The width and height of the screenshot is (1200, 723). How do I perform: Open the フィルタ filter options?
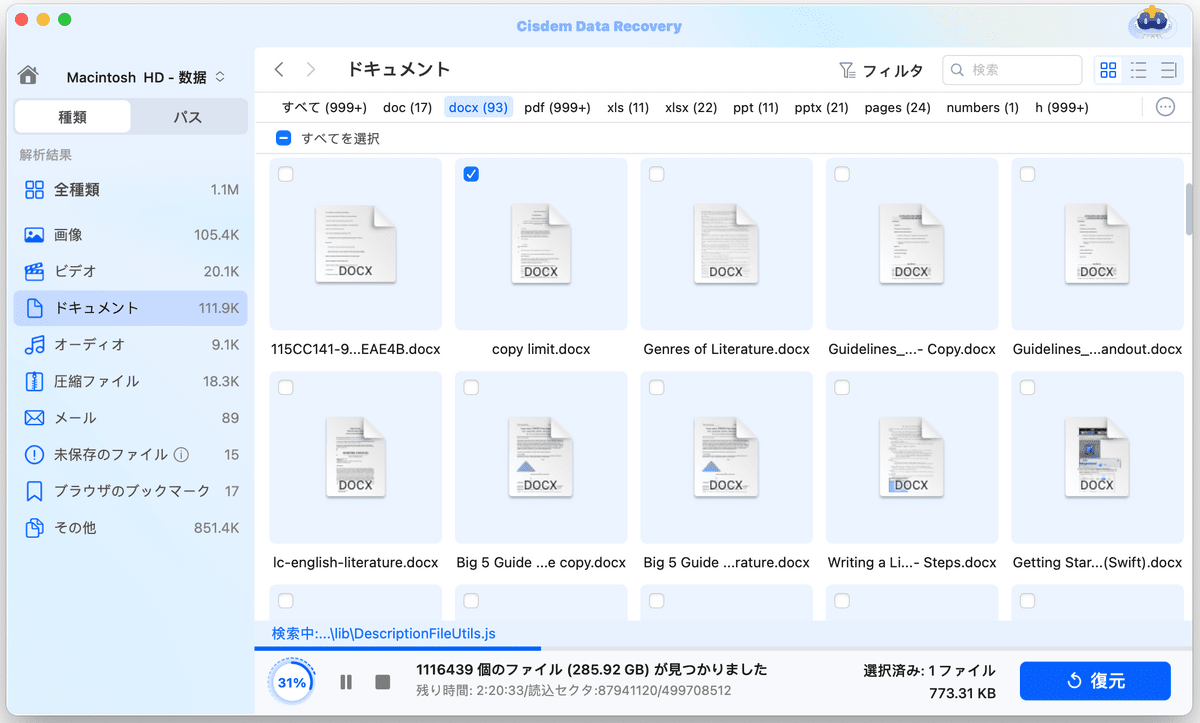coord(880,70)
